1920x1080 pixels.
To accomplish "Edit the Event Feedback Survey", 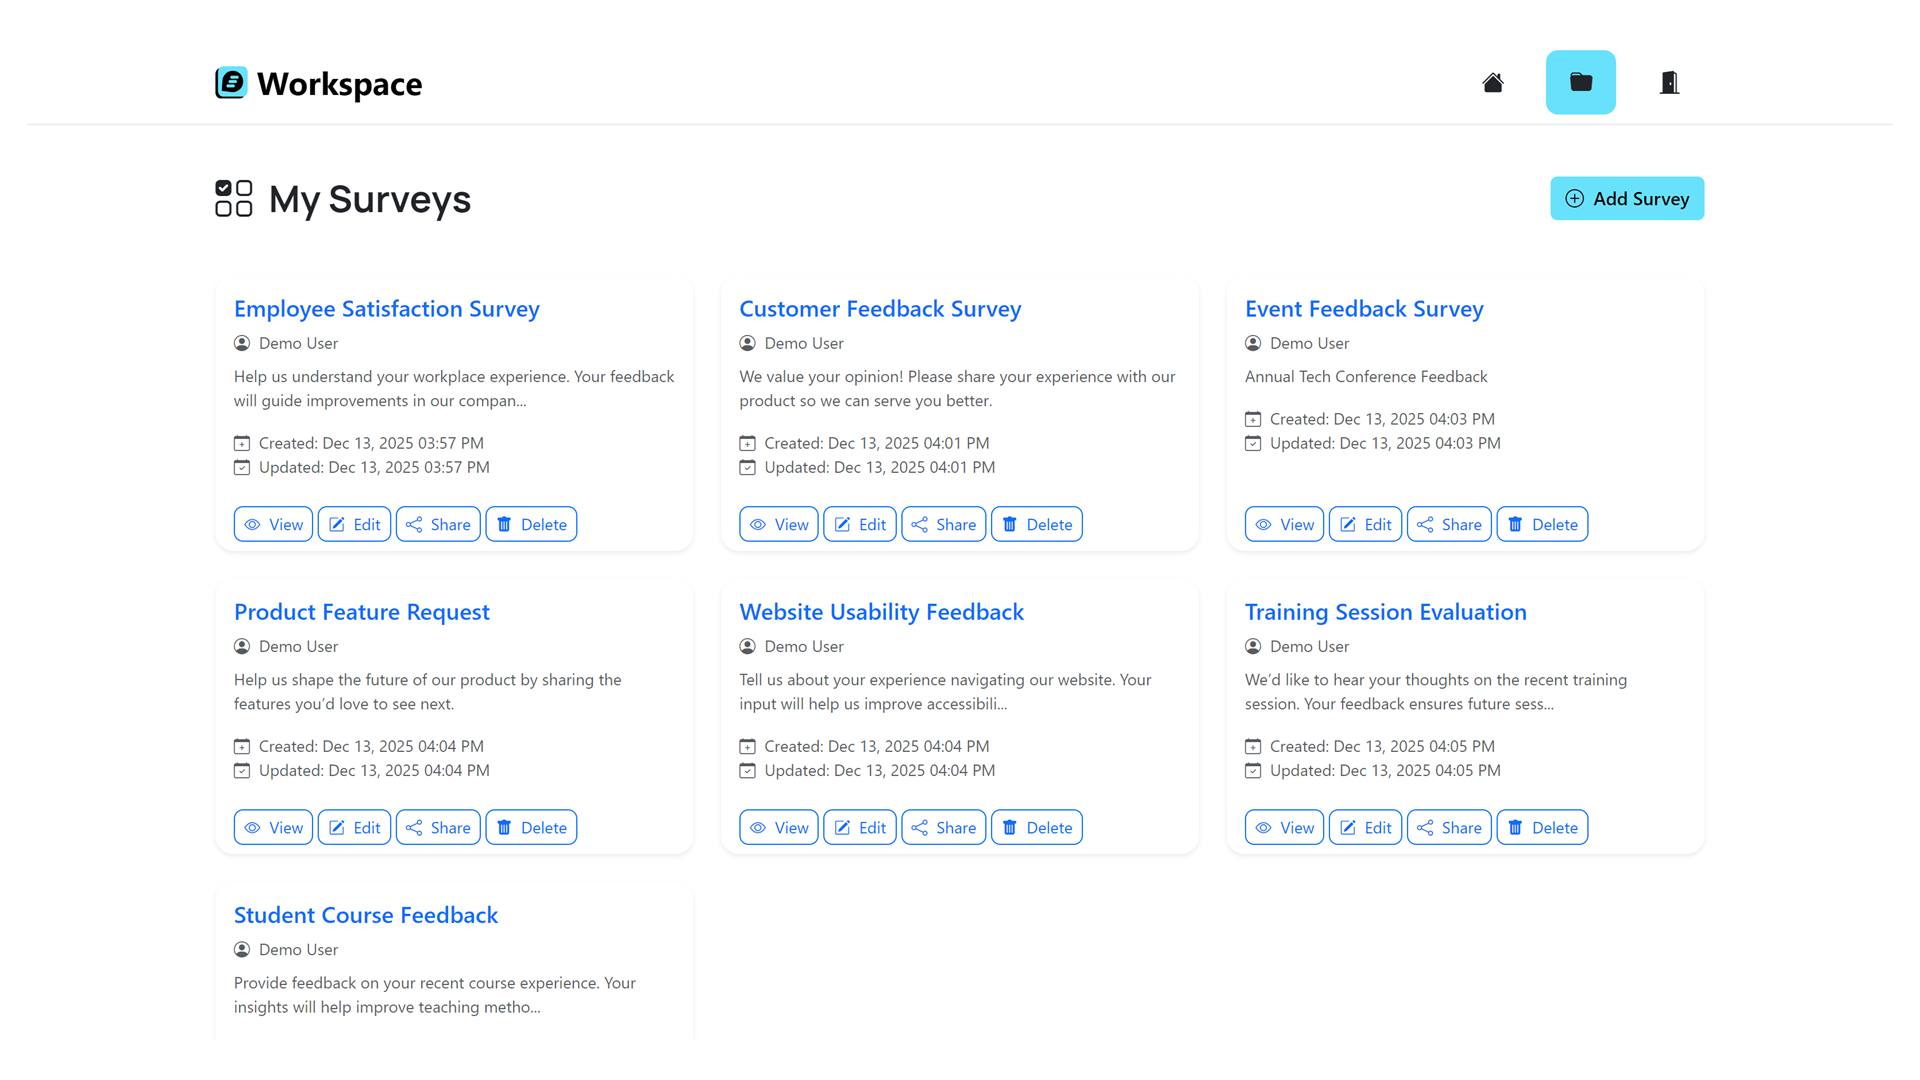I will (x=1365, y=524).
